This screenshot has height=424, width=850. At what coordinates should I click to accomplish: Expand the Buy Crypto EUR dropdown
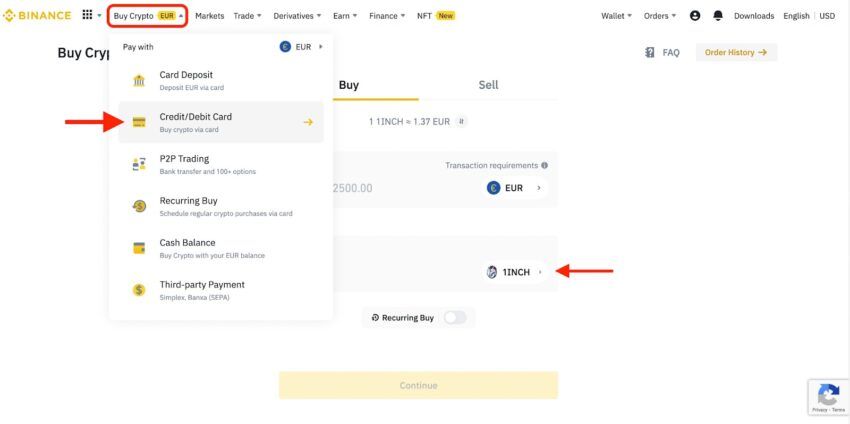click(148, 16)
